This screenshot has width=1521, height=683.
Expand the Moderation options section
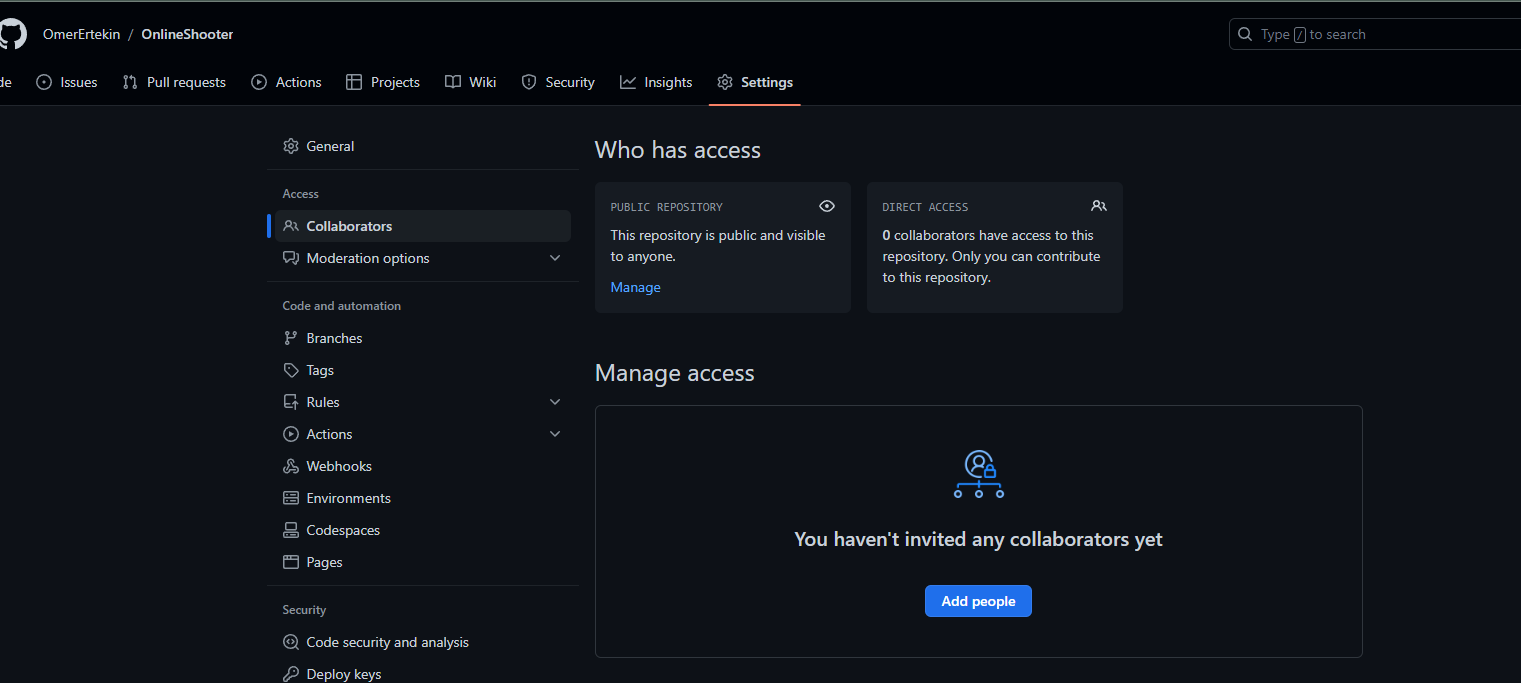[x=555, y=258]
